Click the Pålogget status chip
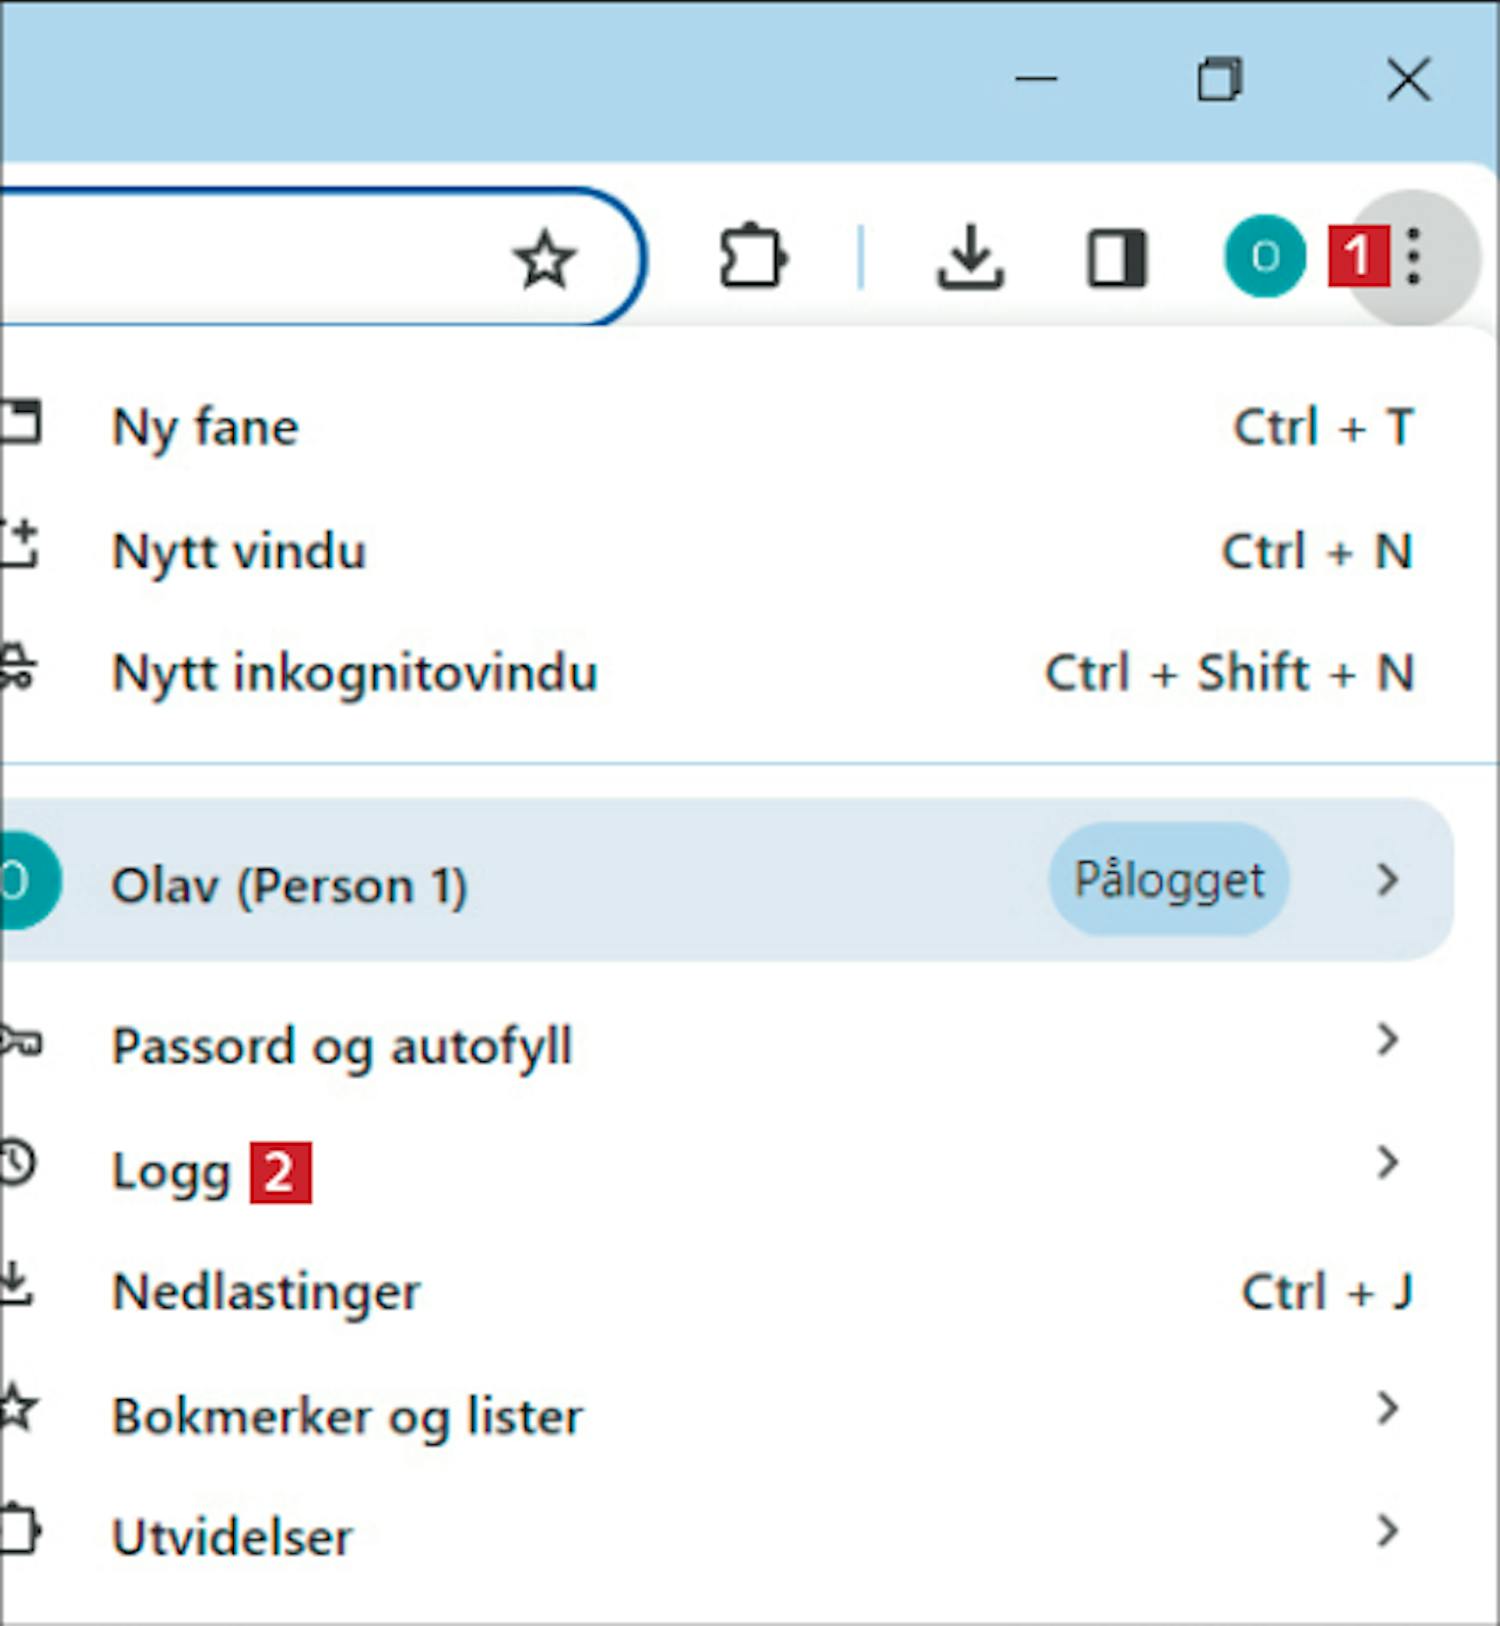 1168,880
